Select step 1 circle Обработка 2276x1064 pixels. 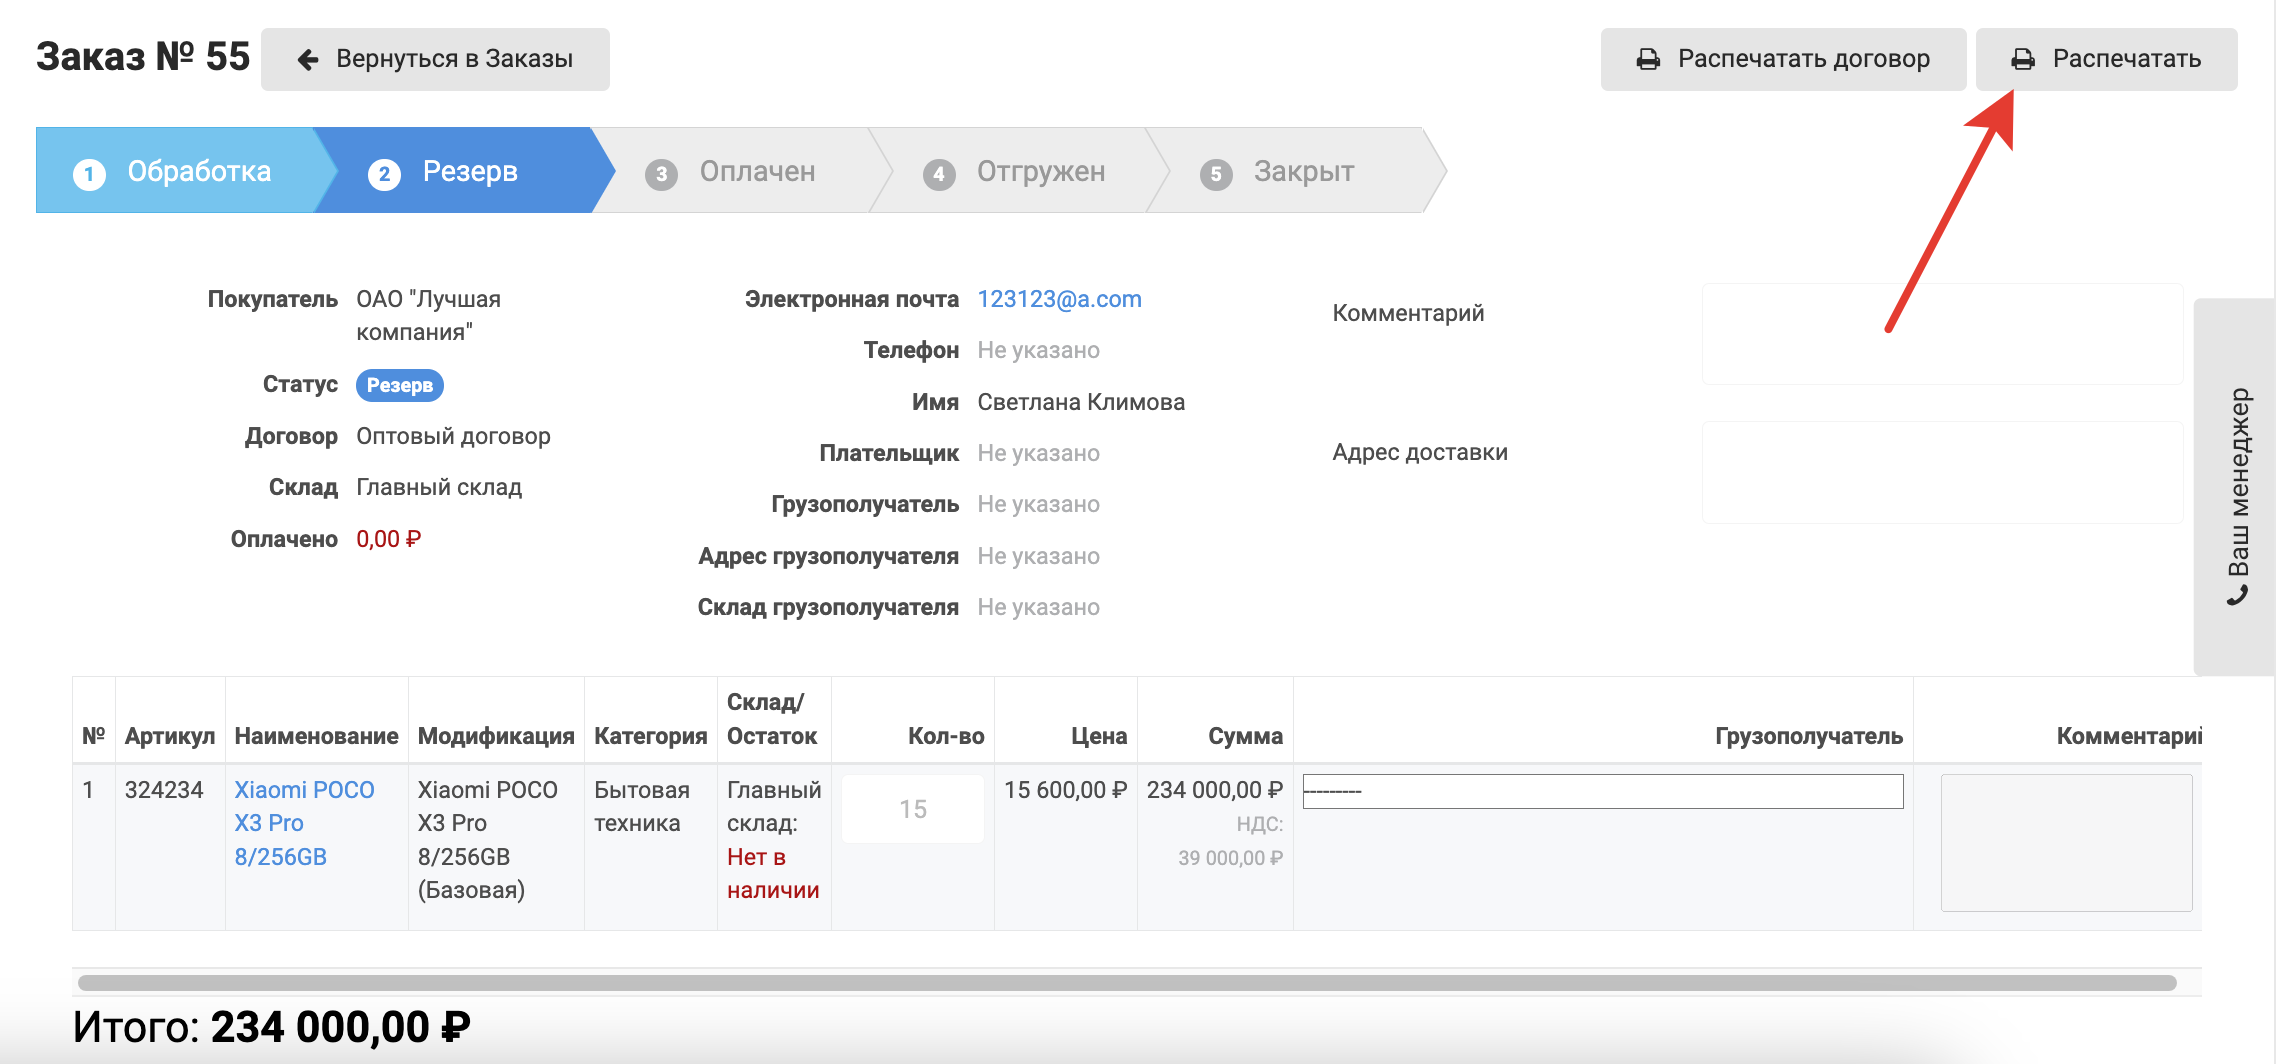coord(89,174)
